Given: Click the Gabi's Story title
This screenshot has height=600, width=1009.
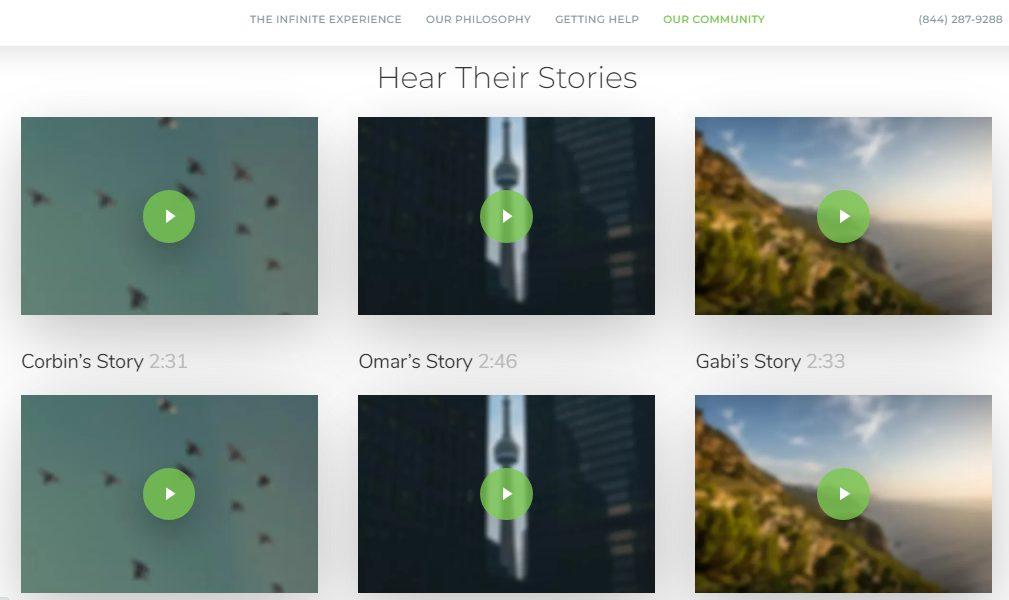Looking at the screenshot, I should pyautogui.click(x=748, y=362).
